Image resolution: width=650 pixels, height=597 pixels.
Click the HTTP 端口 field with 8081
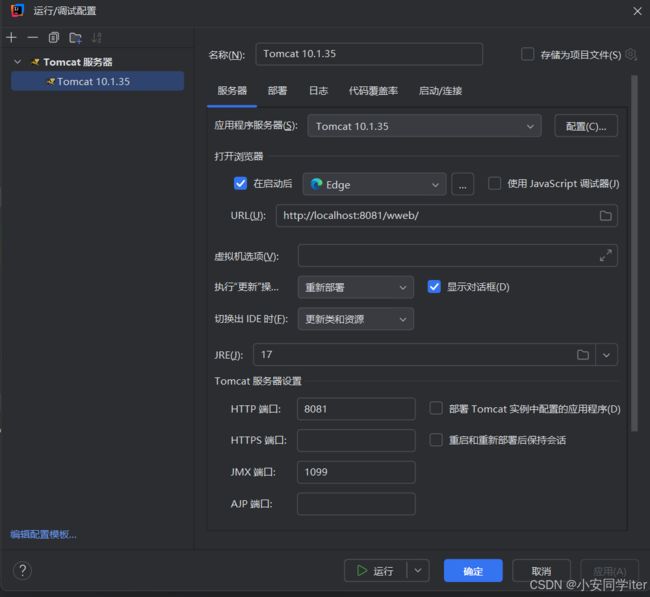(x=356, y=409)
